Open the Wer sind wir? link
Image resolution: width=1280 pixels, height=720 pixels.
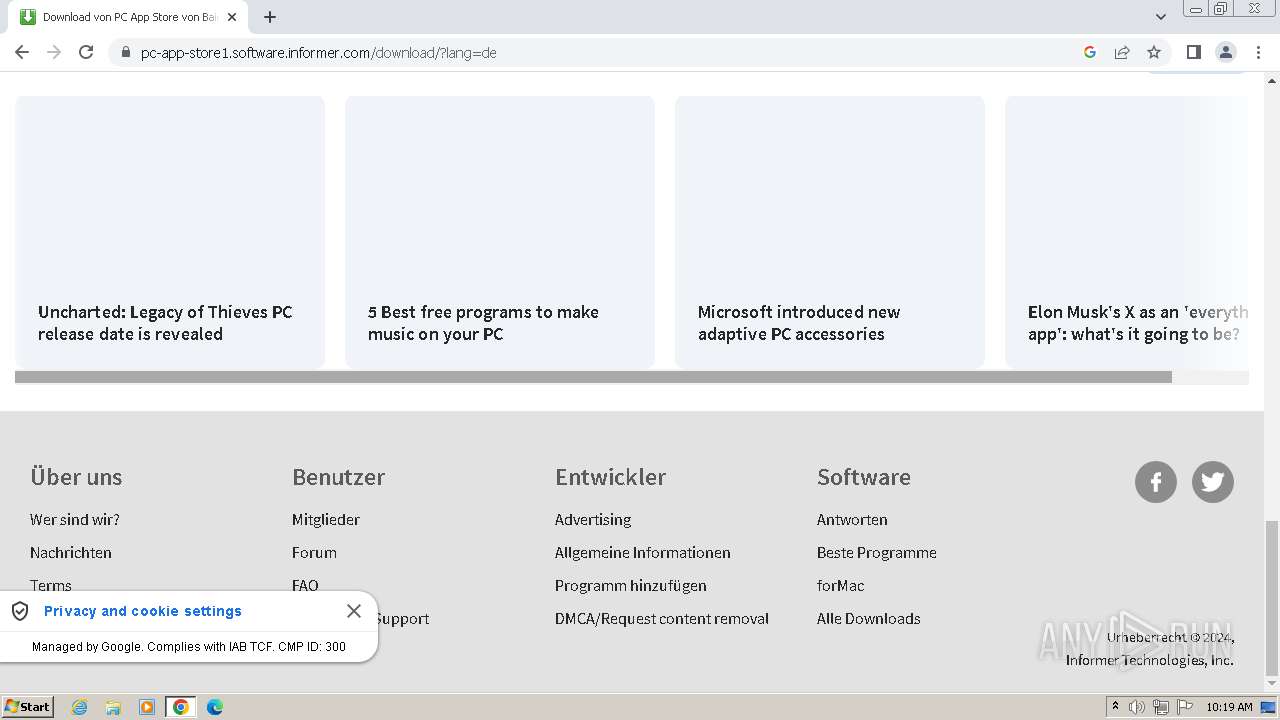pos(75,519)
